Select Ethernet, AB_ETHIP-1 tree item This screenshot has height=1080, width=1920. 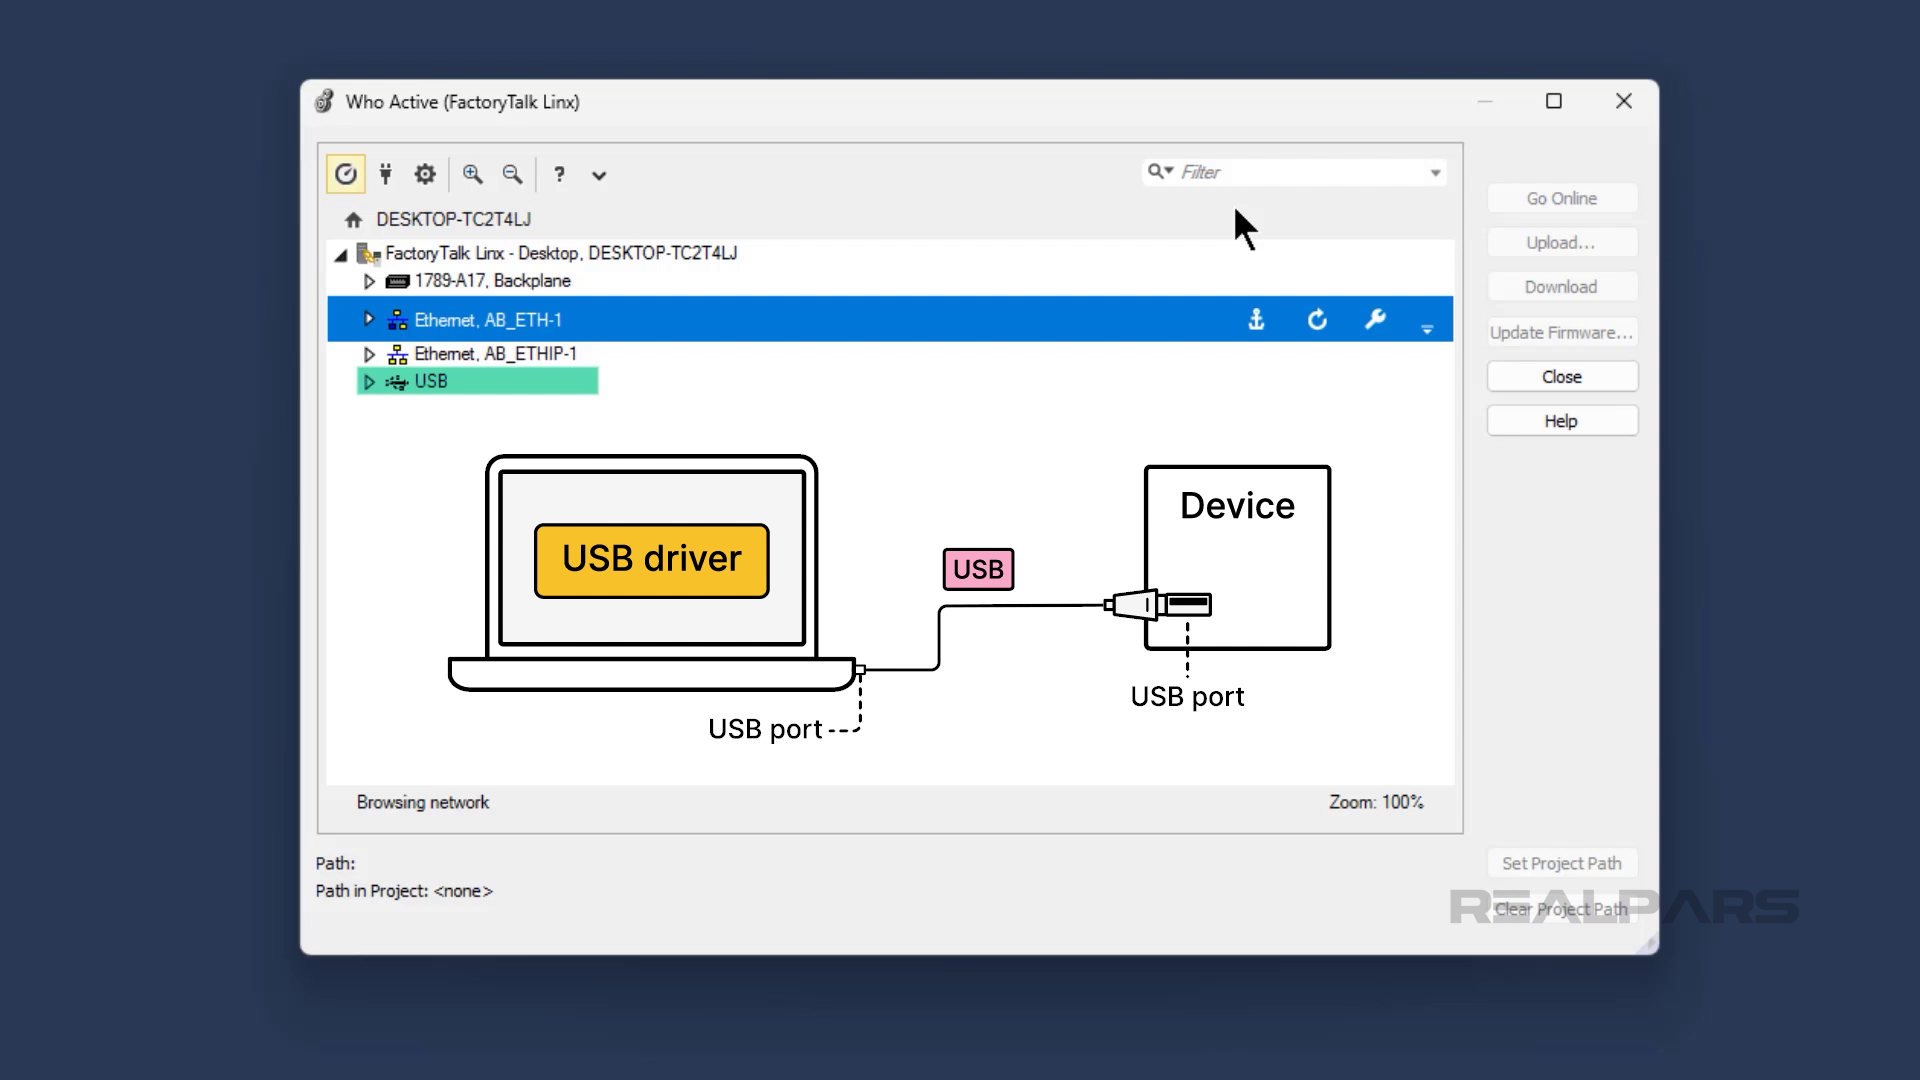click(495, 354)
